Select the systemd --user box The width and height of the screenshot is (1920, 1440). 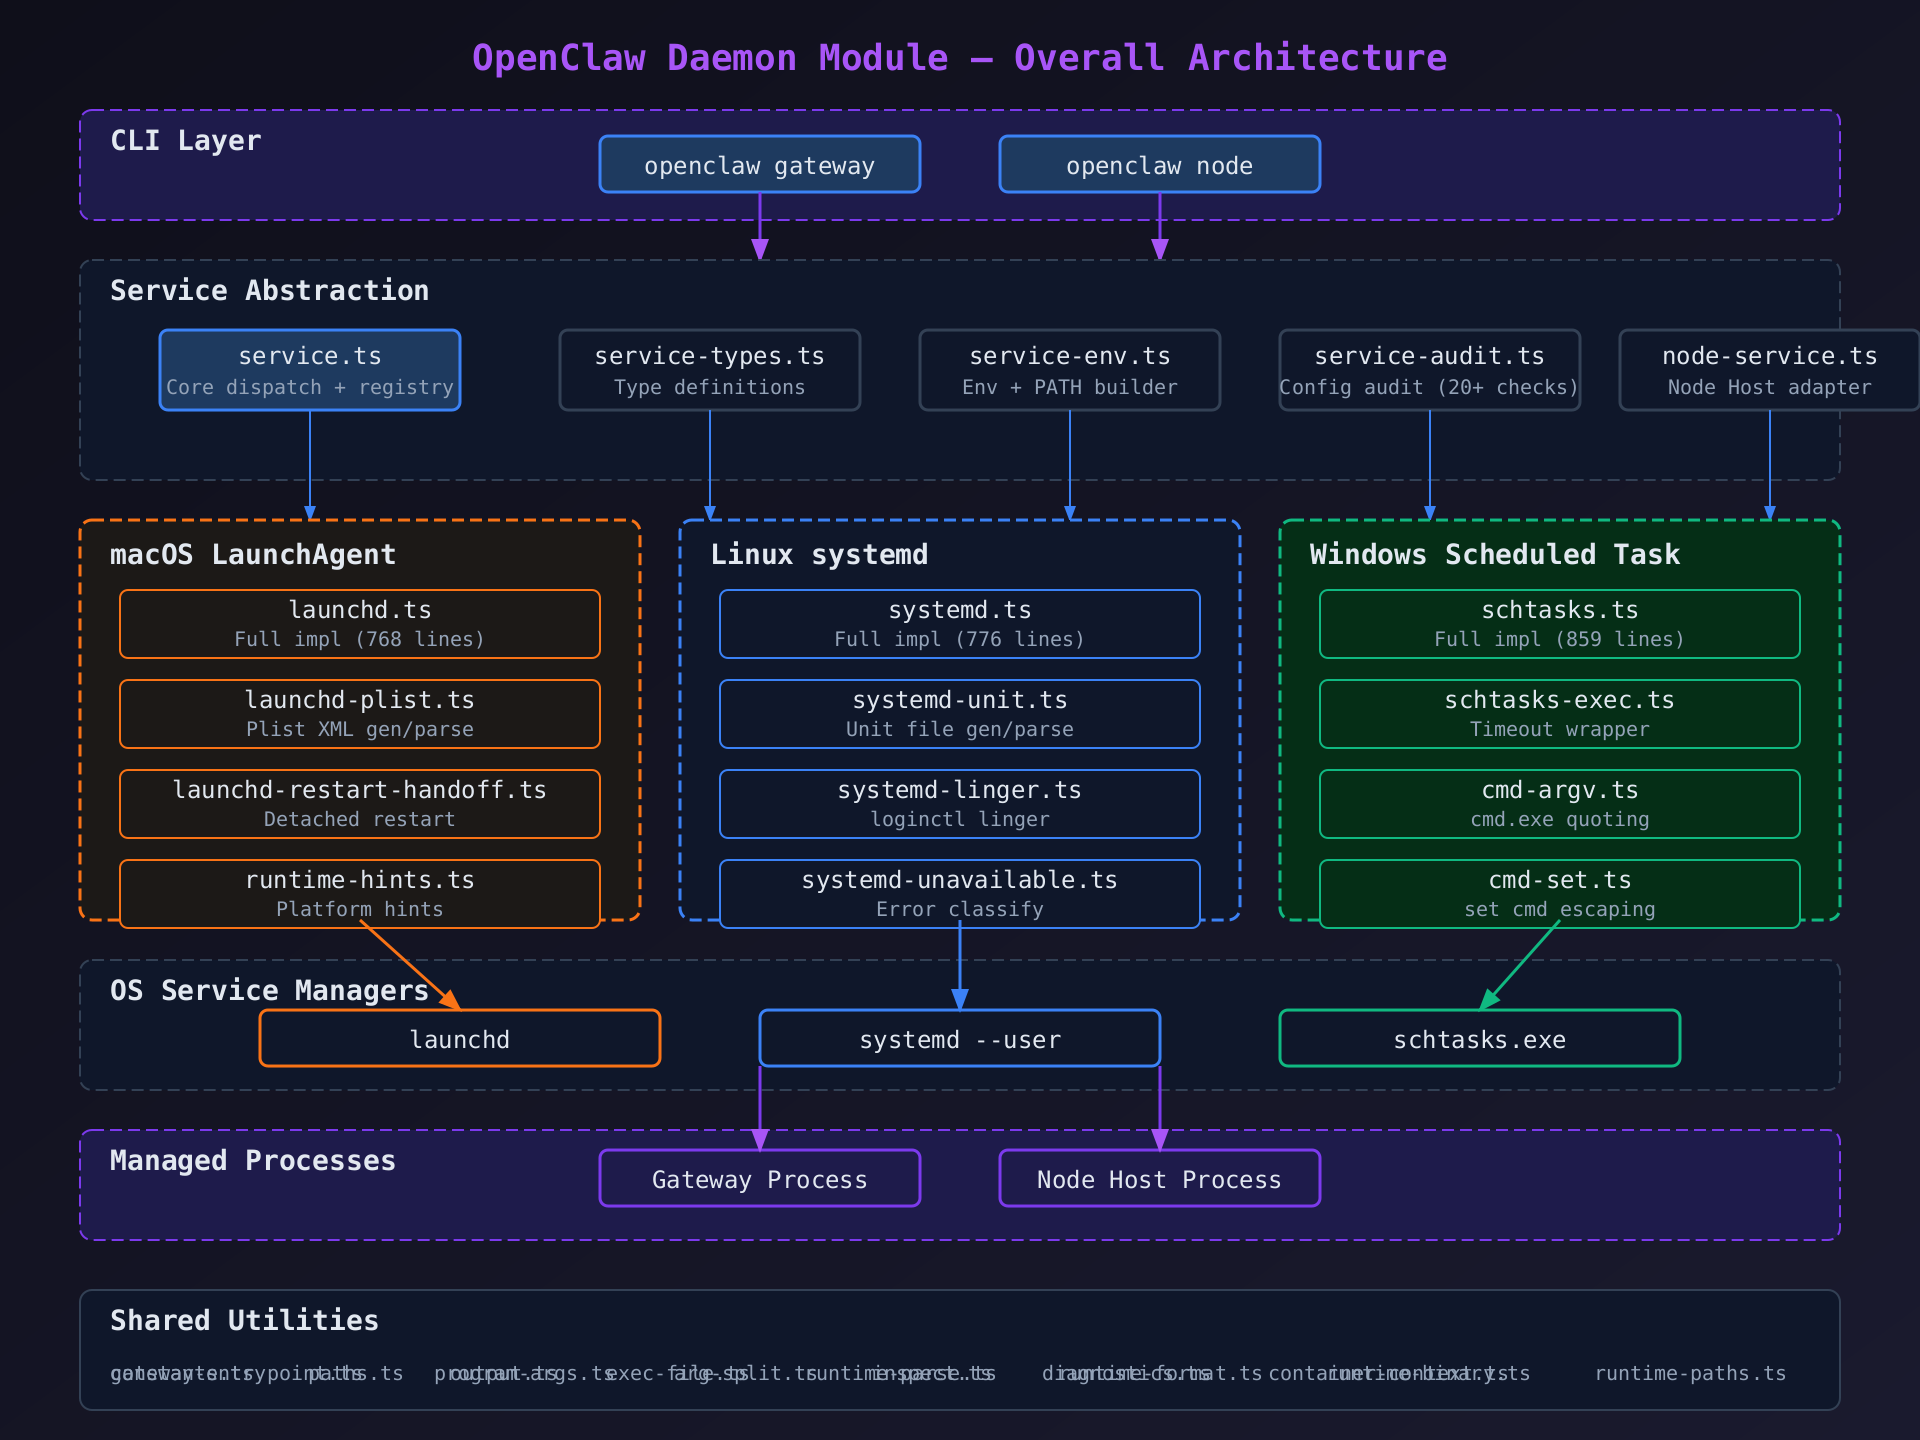pos(959,1039)
